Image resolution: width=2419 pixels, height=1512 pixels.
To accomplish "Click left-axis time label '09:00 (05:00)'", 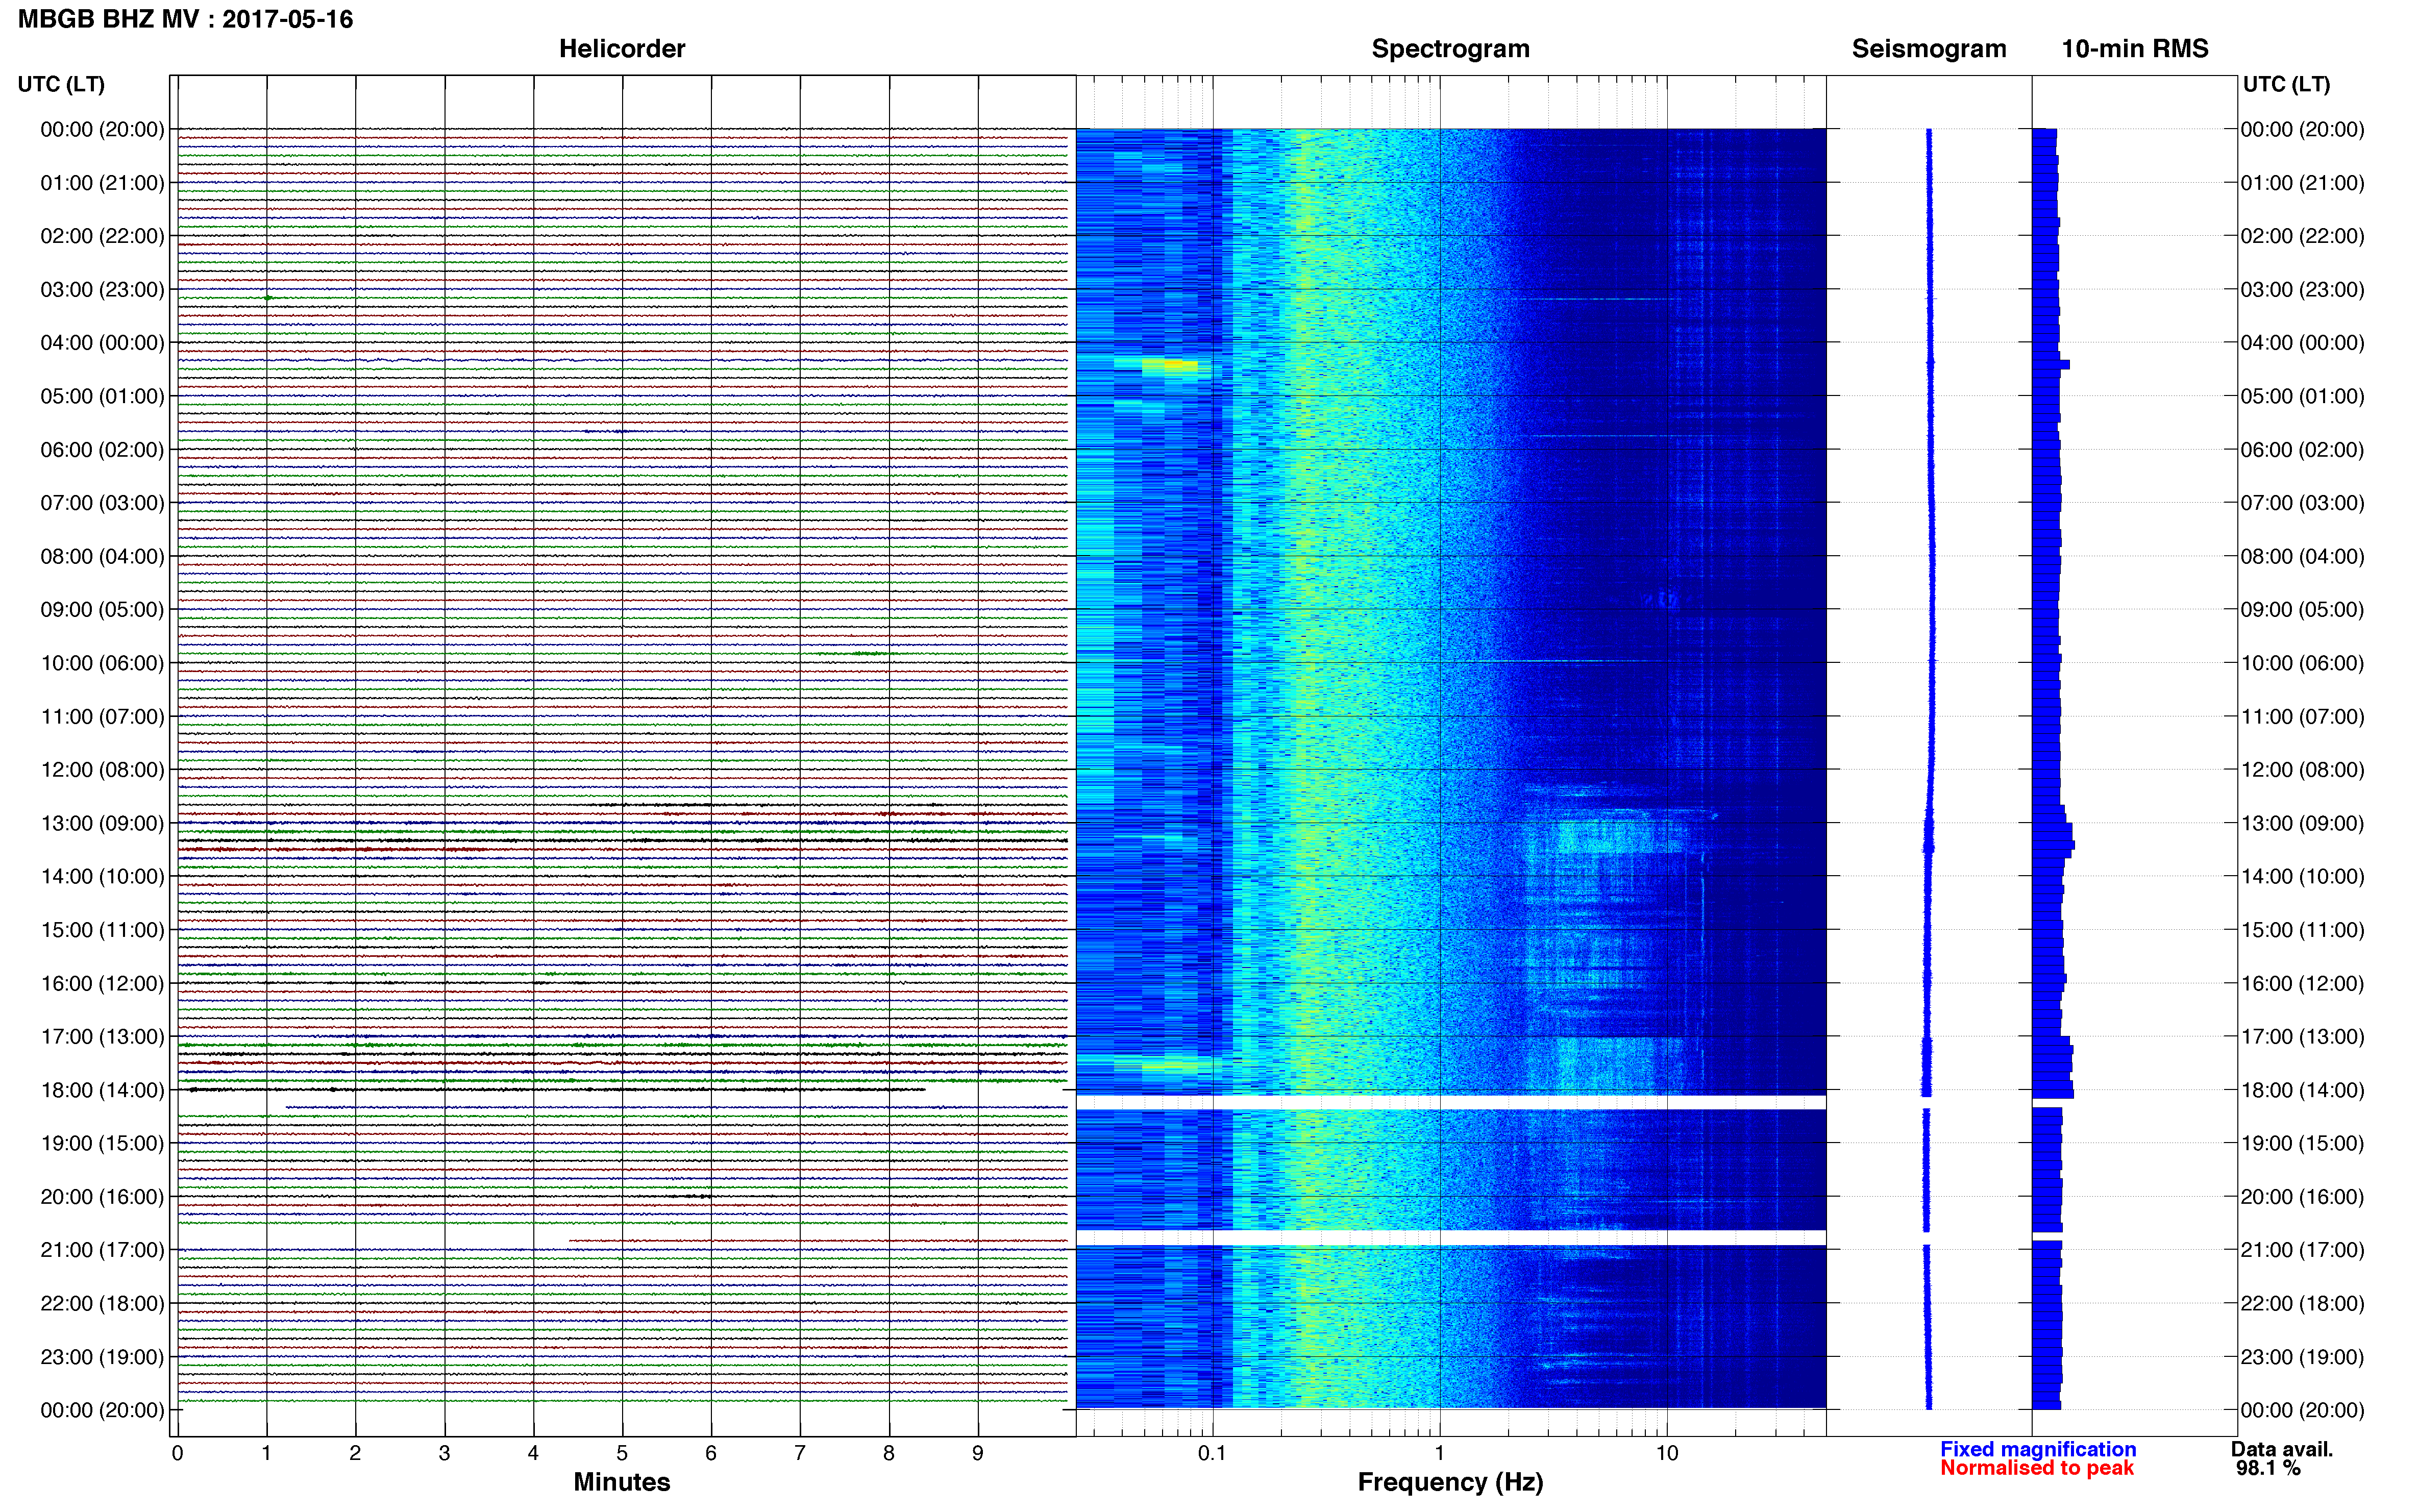I will [102, 610].
